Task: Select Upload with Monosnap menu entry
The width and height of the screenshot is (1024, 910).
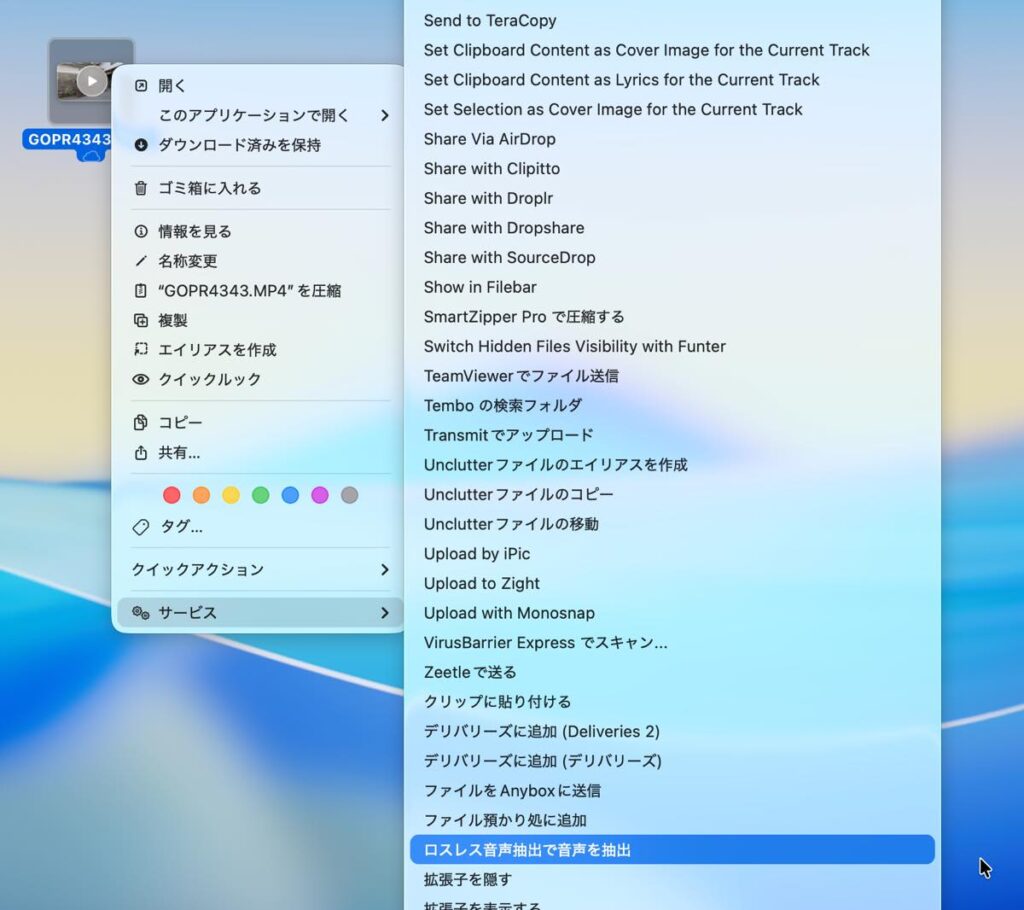Action: [509, 613]
